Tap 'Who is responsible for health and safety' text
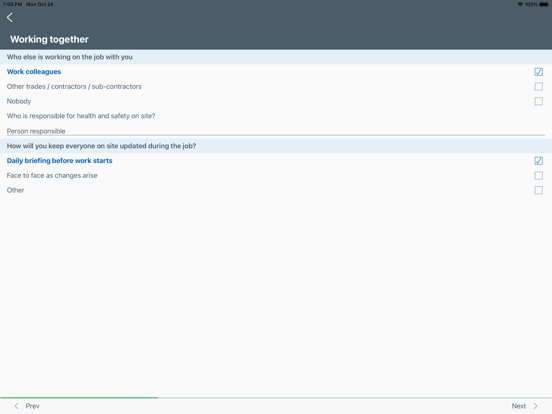Image resolution: width=552 pixels, height=414 pixels. [81, 116]
